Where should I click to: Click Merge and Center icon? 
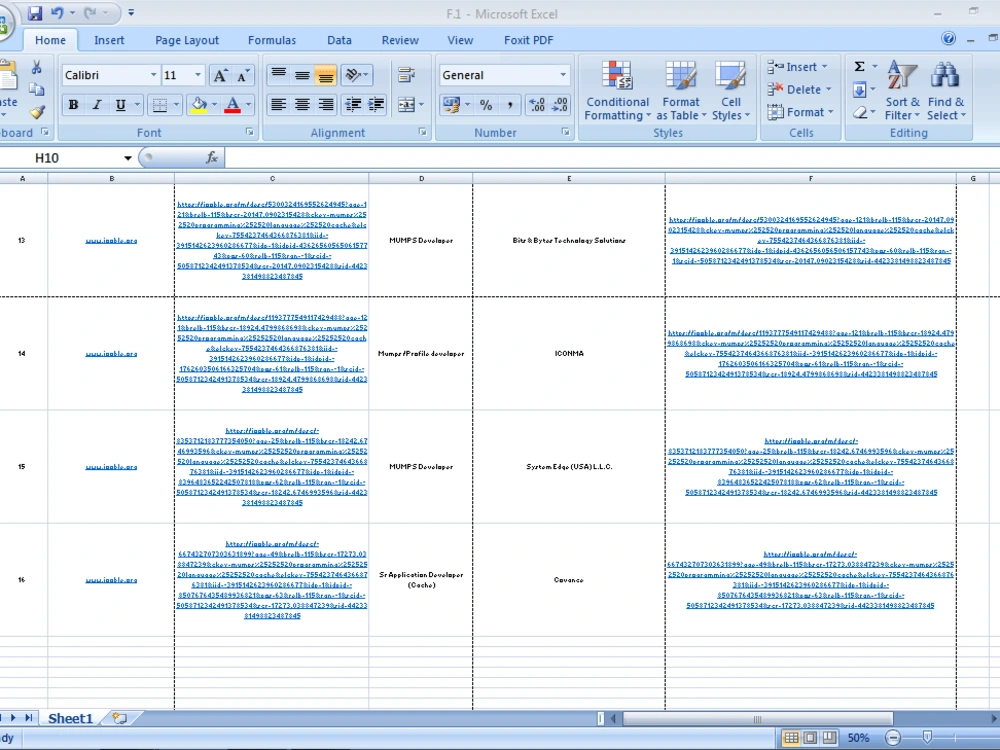click(406, 105)
